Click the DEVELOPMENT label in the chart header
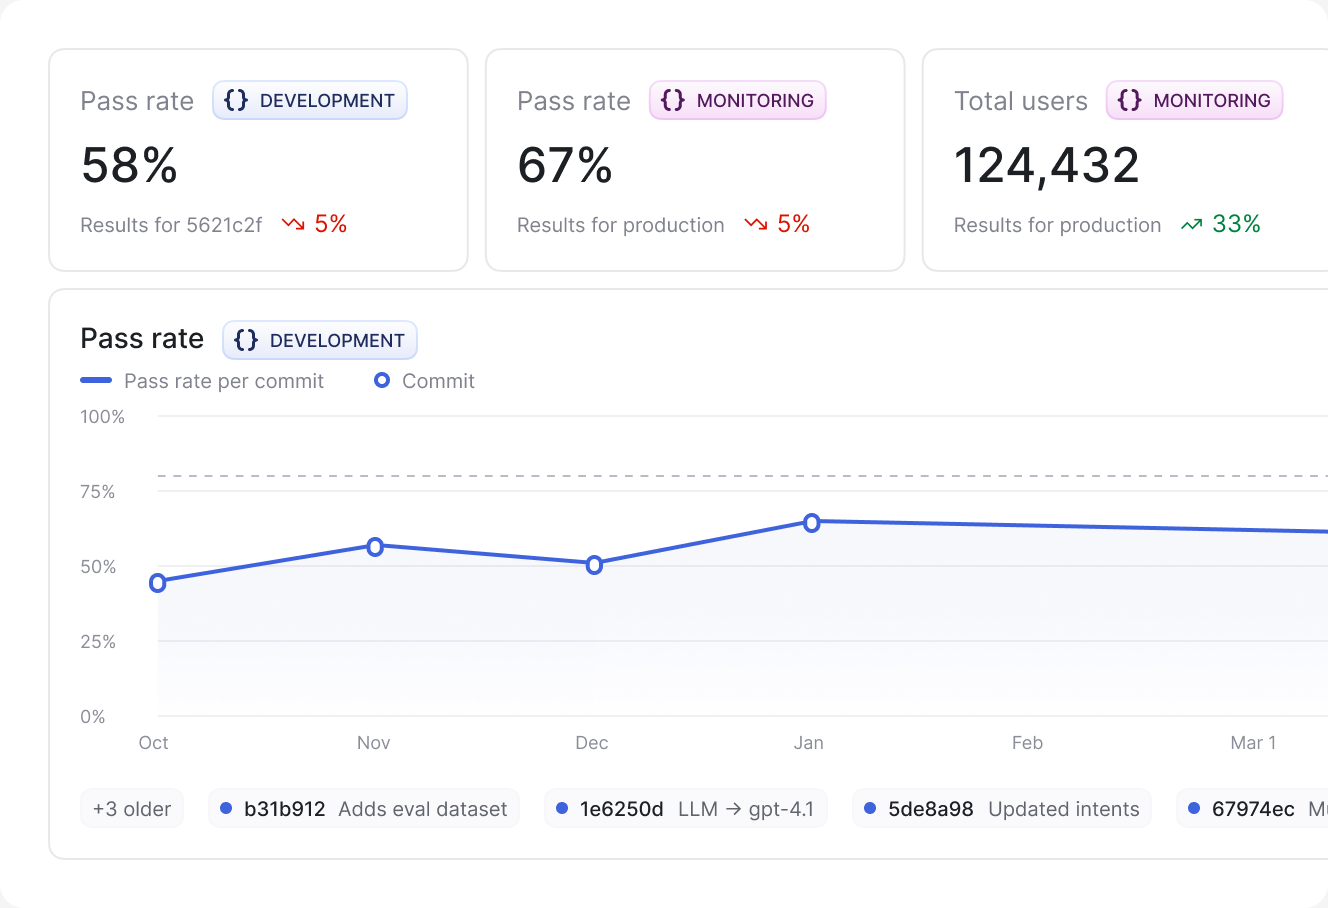 [x=337, y=340]
